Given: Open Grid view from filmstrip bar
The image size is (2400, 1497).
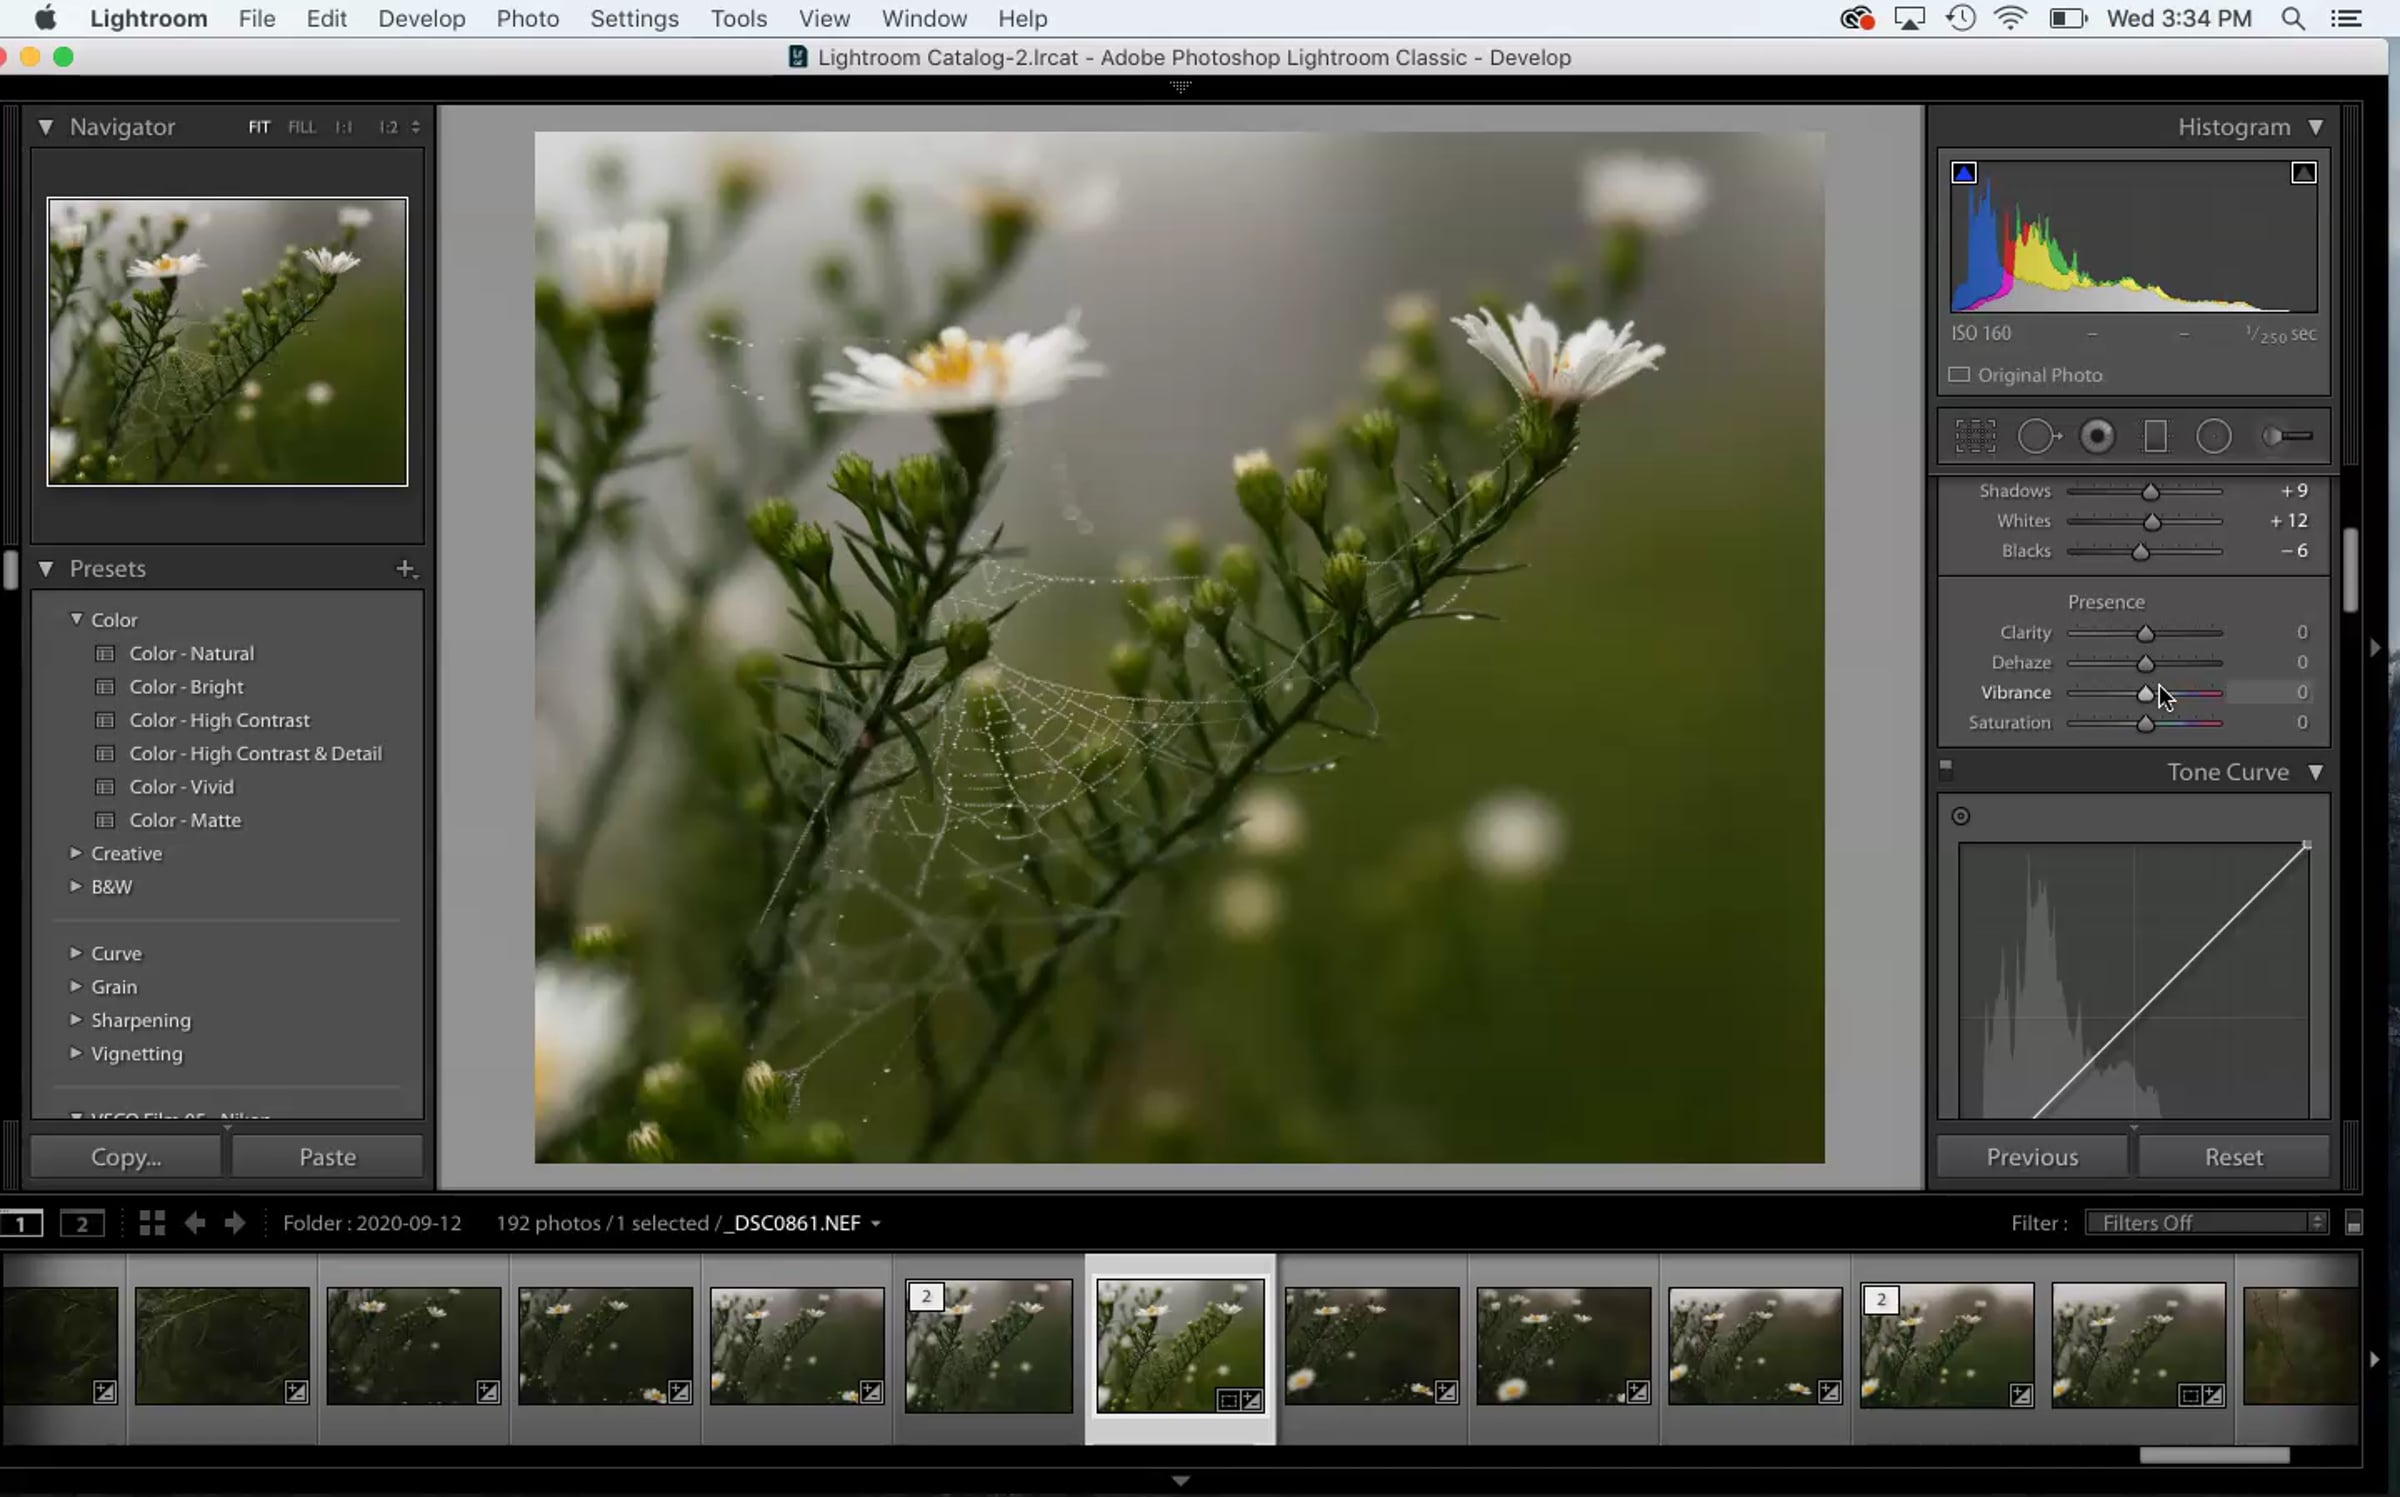Looking at the screenshot, I should 152,1223.
